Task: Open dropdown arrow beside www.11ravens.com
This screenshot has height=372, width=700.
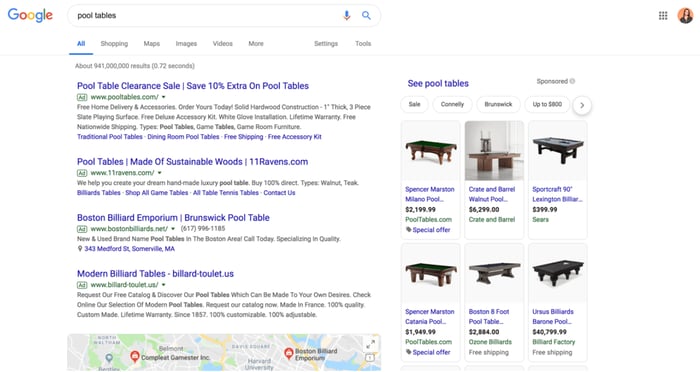Action: point(159,173)
